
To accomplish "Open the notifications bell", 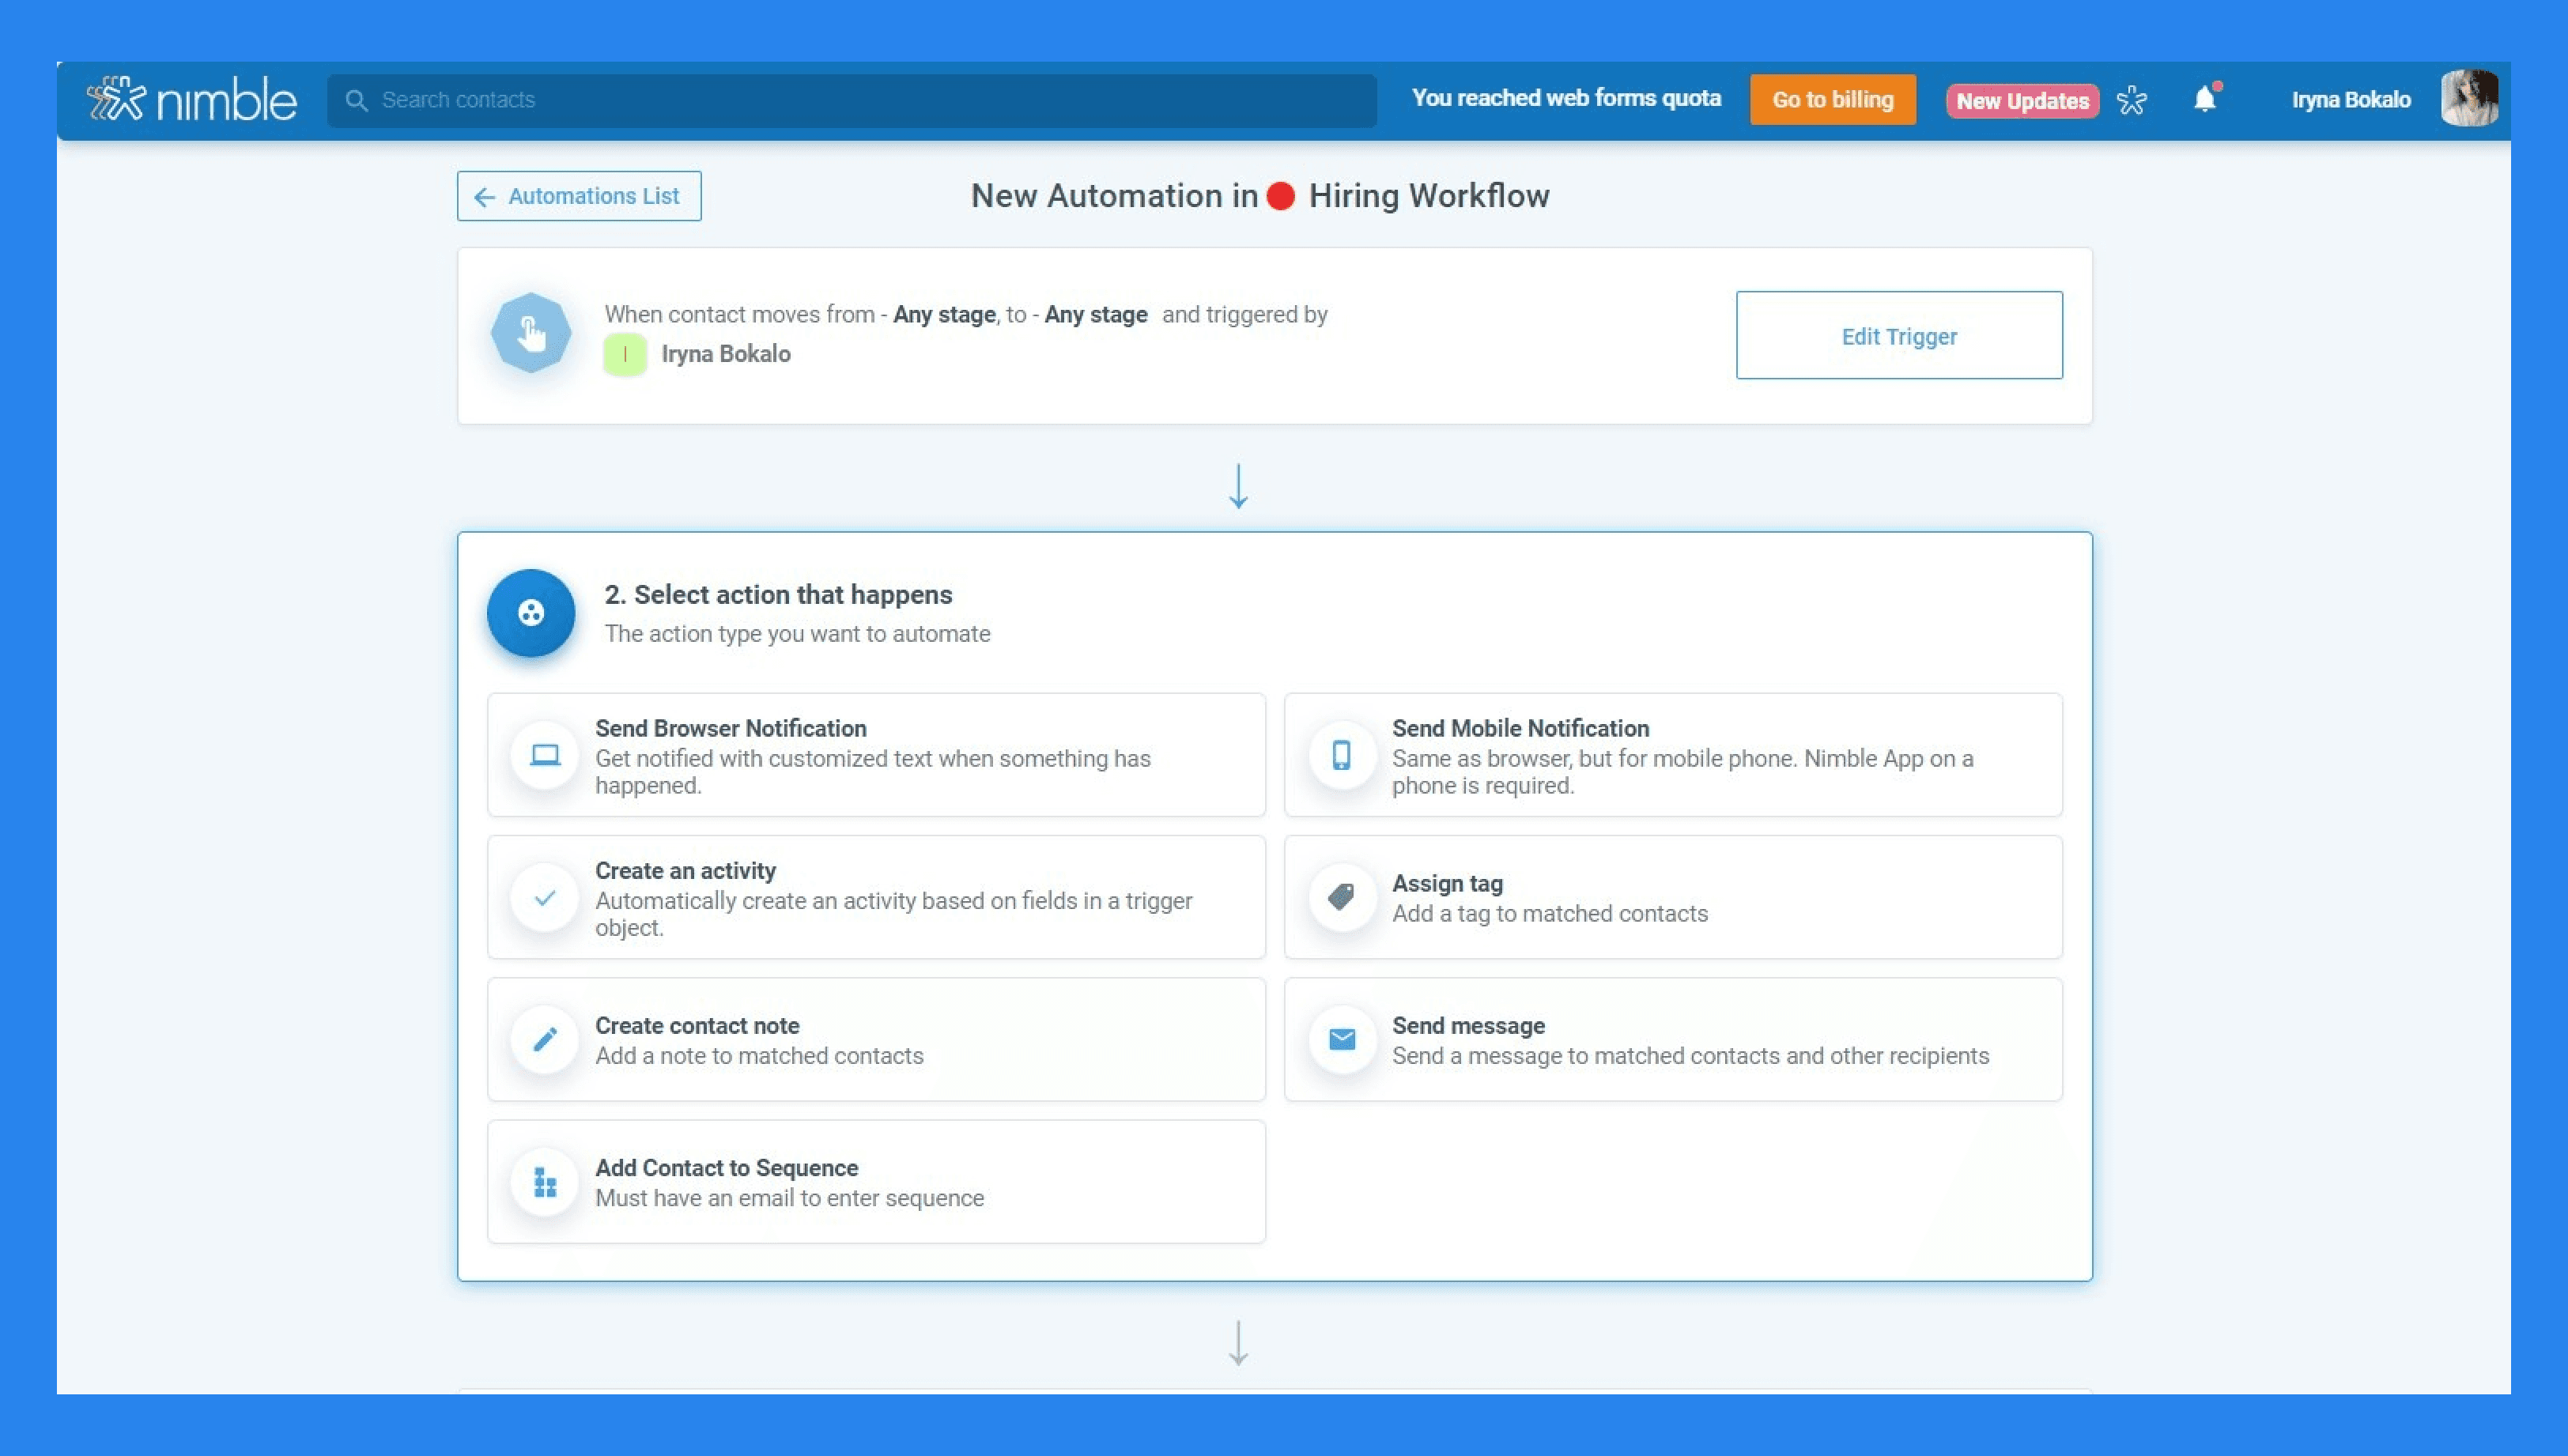I will click(2205, 99).
